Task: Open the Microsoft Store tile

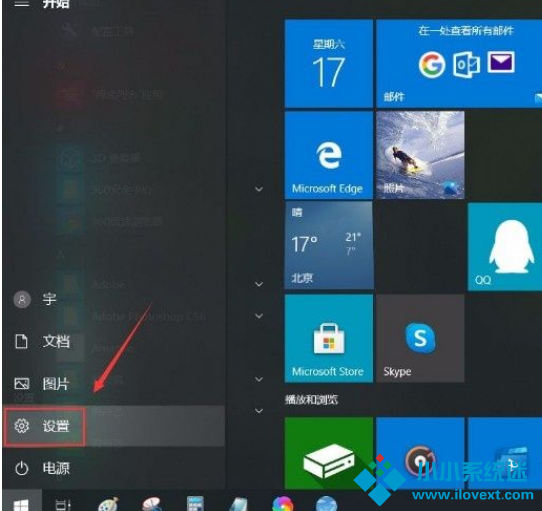Action: click(x=329, y=338)
